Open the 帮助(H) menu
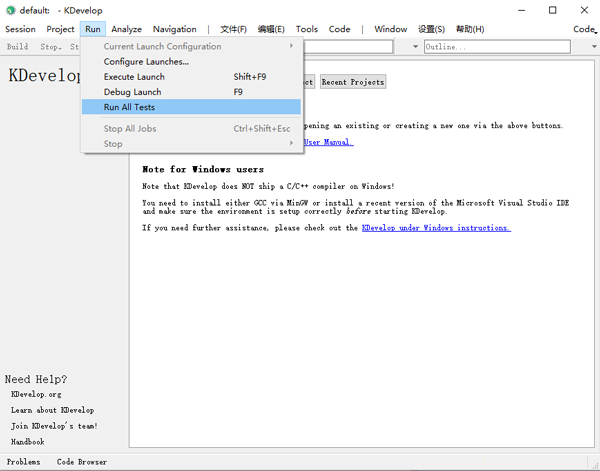The width and height of the screenshot is (600, 471). (x=470, y=29)
